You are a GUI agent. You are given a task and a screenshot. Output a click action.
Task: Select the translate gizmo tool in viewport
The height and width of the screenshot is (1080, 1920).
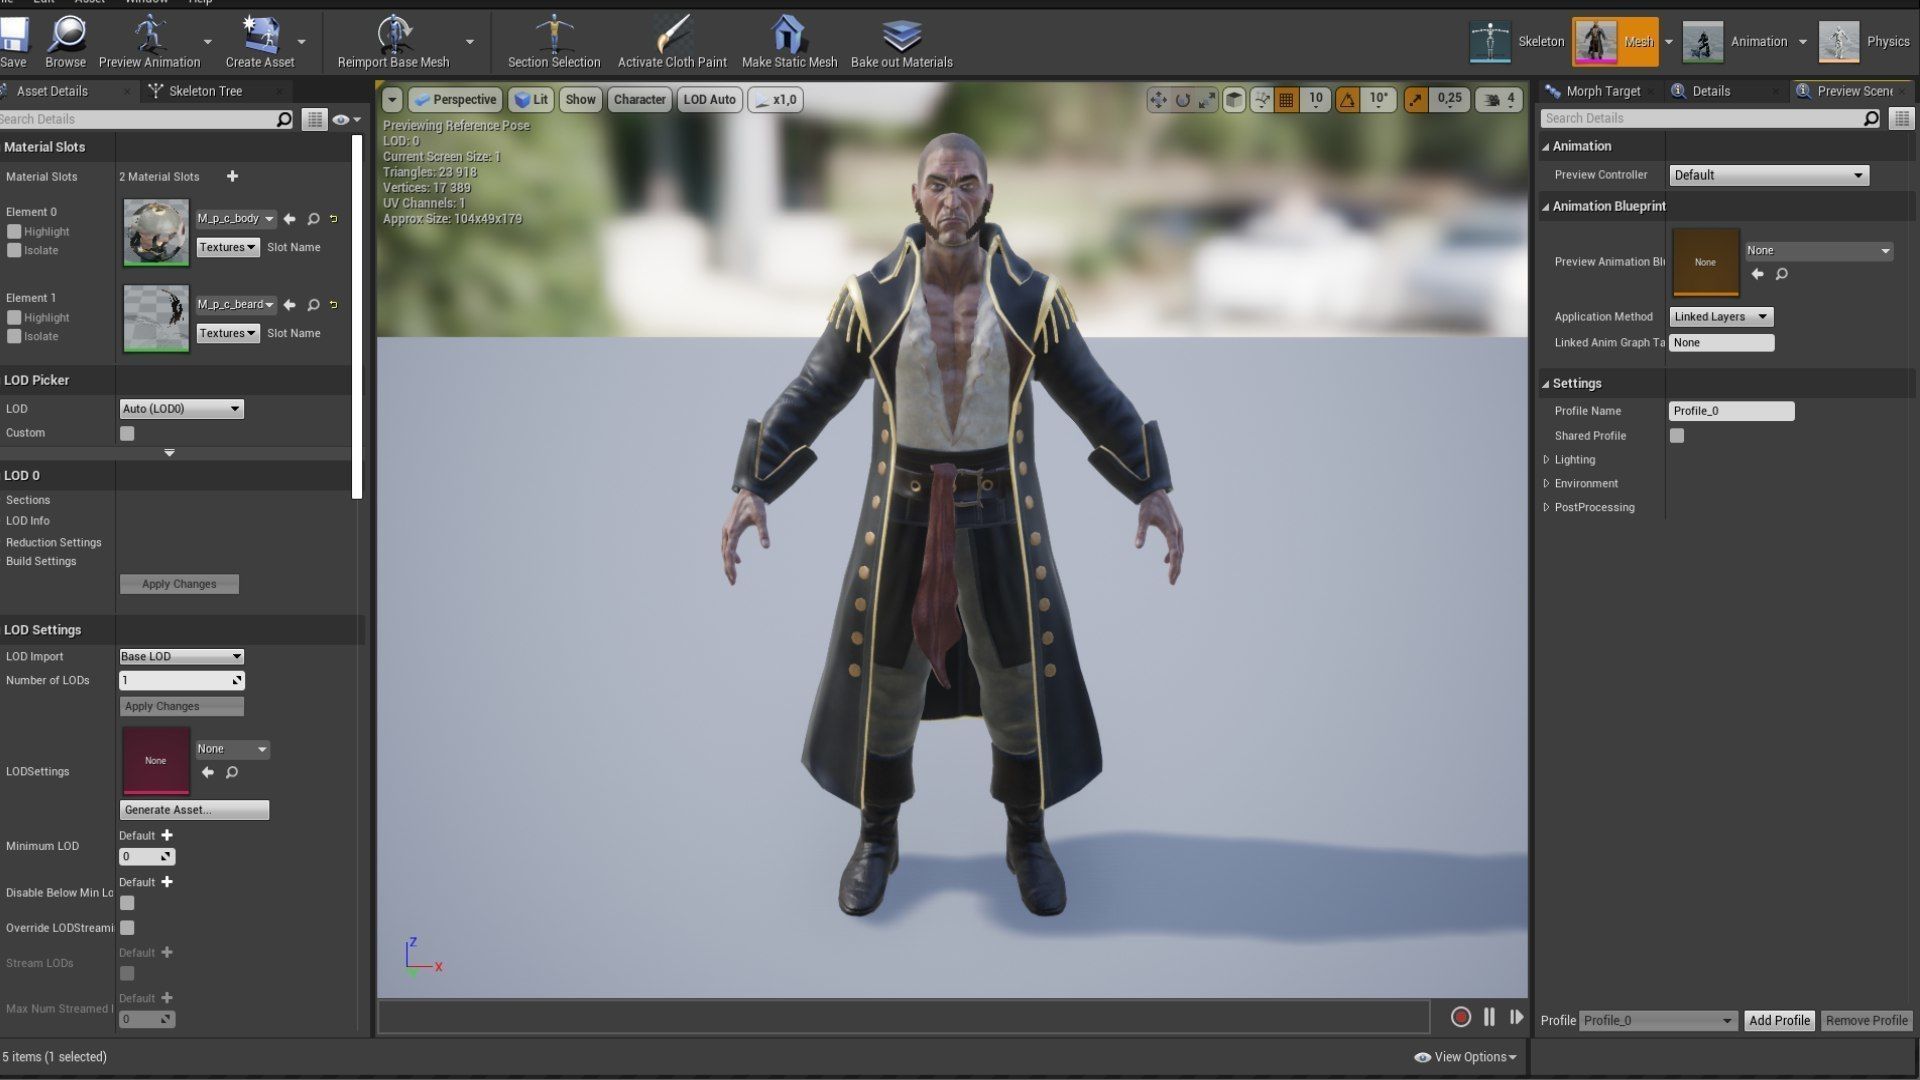(1158, 99)
